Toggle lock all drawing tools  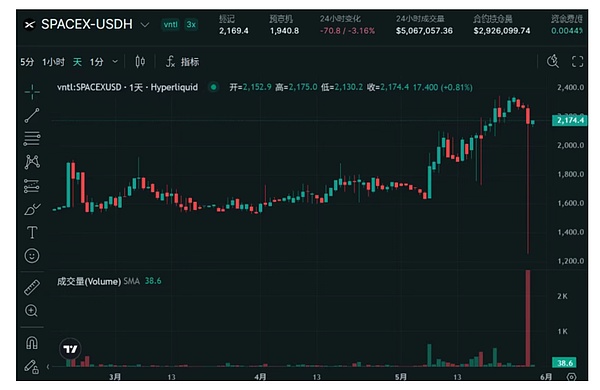tap(32, 367)
